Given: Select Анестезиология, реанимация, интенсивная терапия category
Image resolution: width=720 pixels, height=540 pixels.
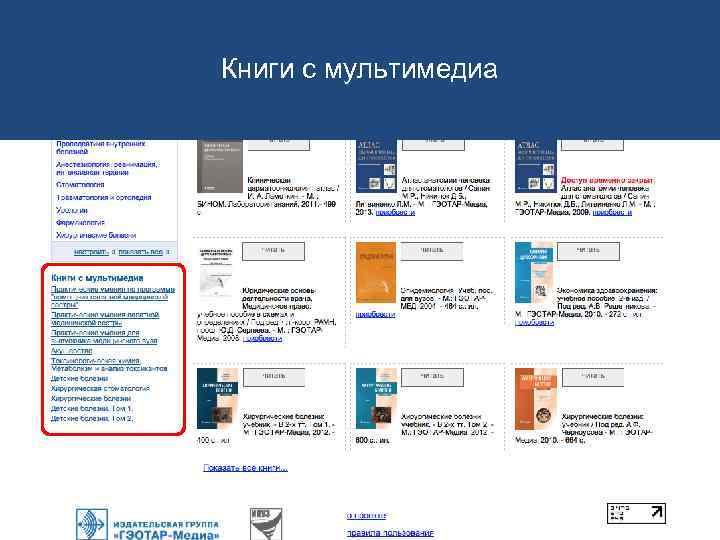Looking at the screenshot, I should point(107,168).
